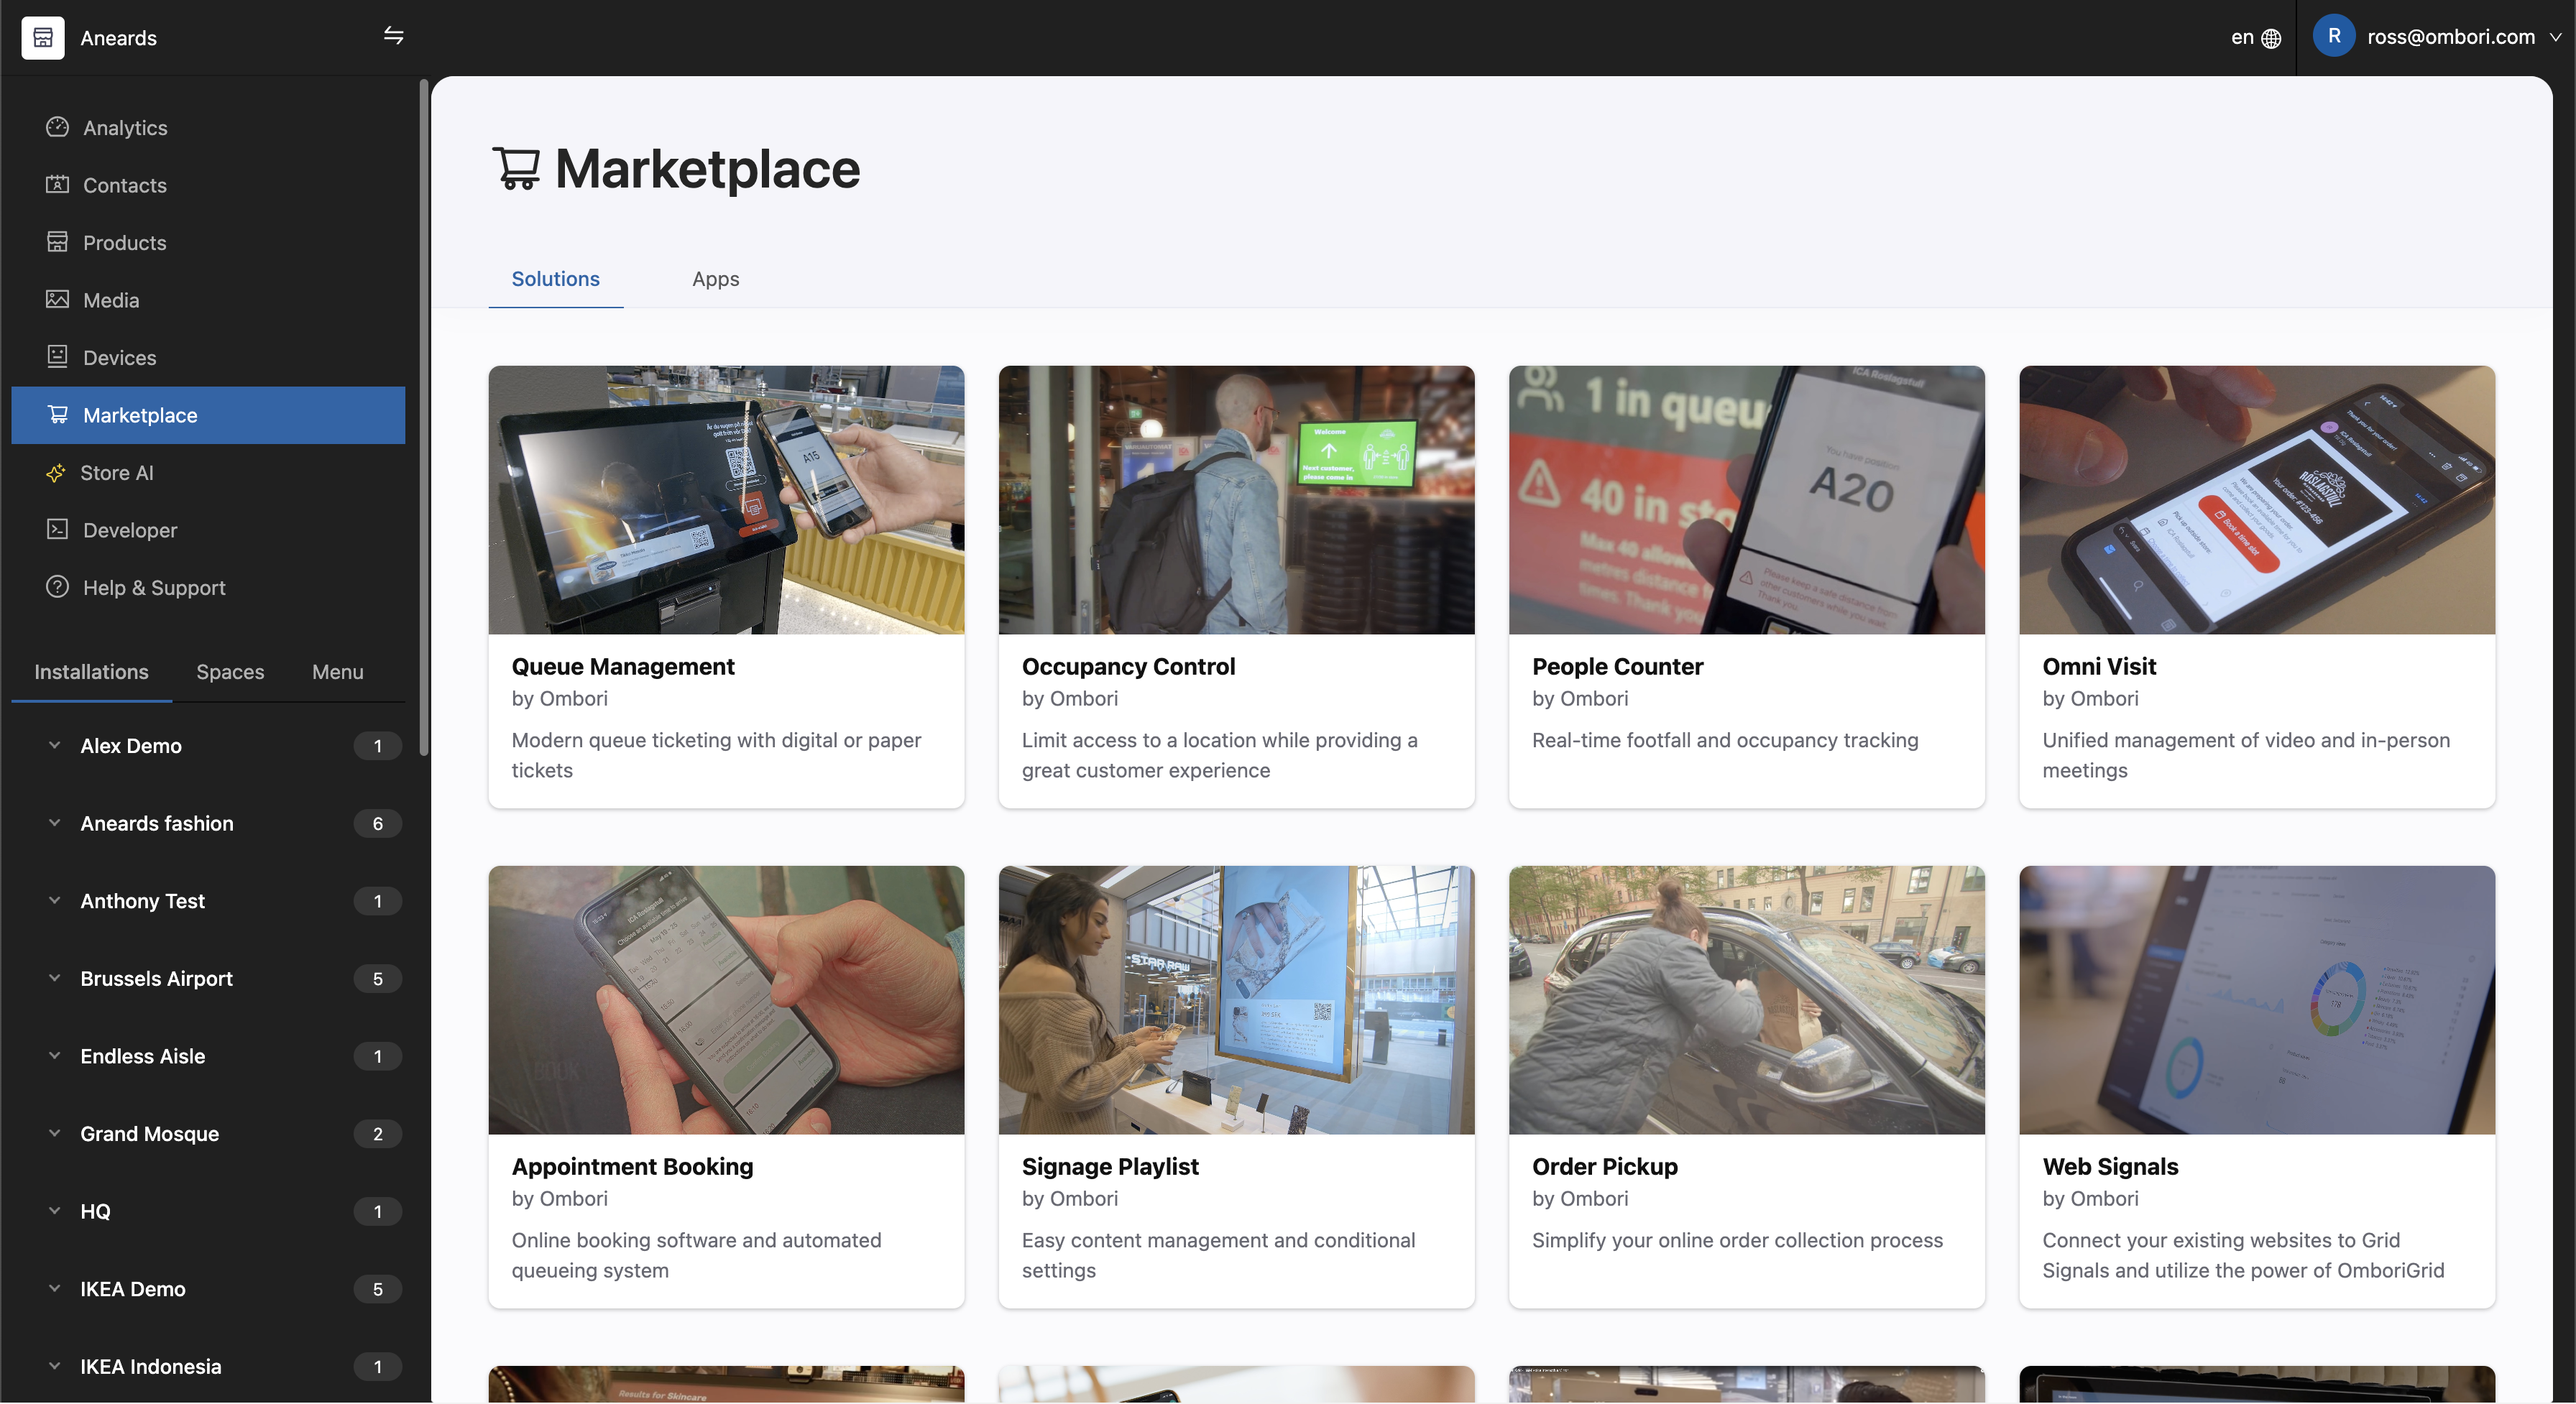Click the Aneards workspace logo icon
2576x1404 pixels.
(43, 37)
